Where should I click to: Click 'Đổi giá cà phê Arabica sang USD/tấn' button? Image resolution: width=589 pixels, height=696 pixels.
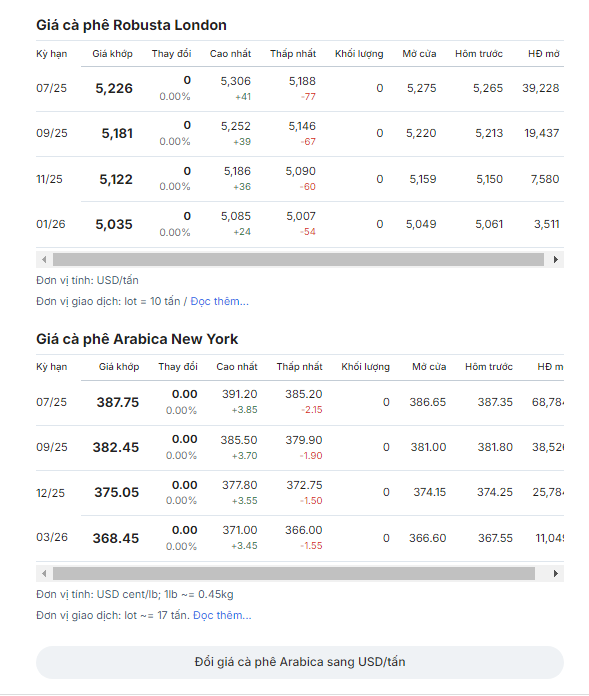click(300, 662)
